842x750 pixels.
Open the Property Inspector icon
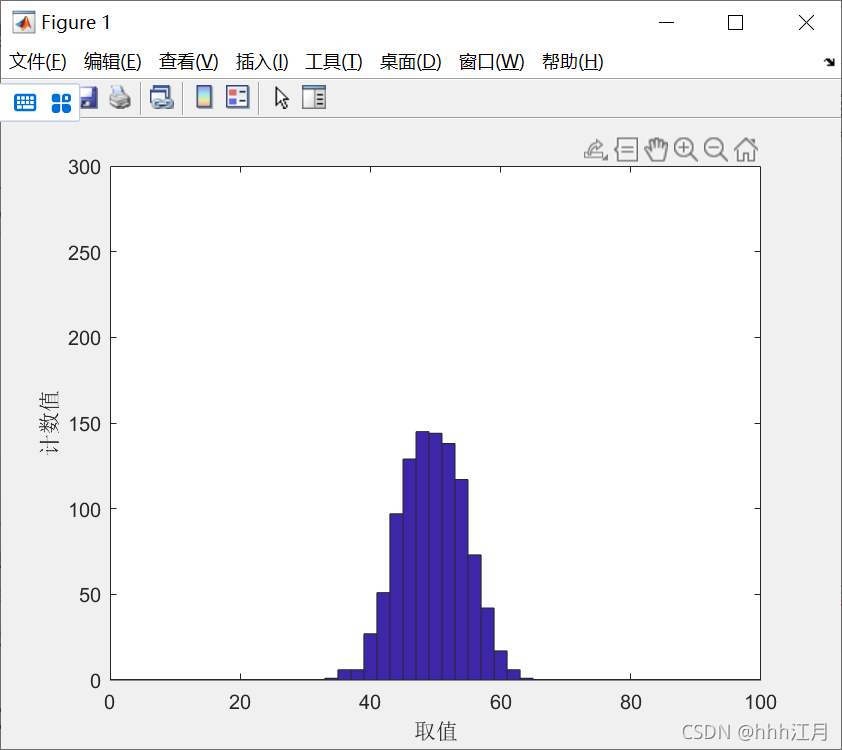click(314, 97)
